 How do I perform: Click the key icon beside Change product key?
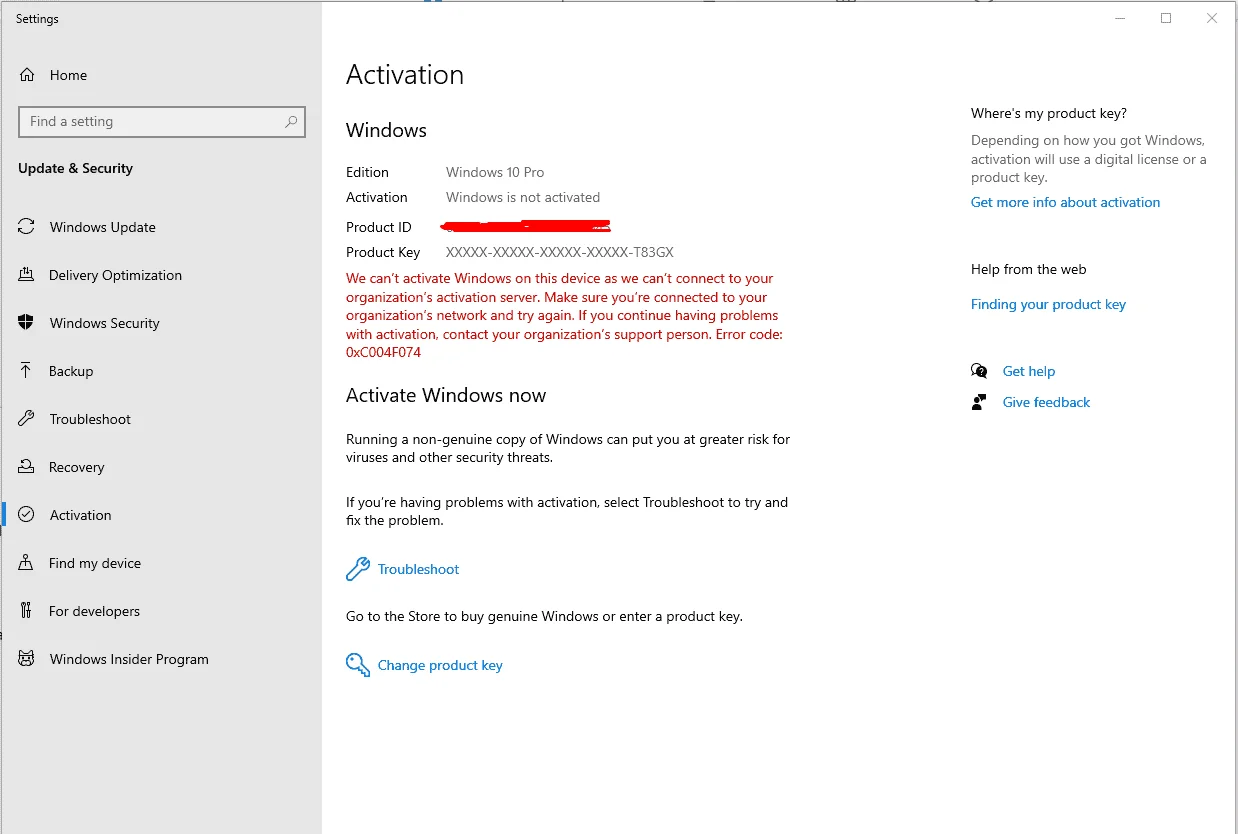coord(358,665)
